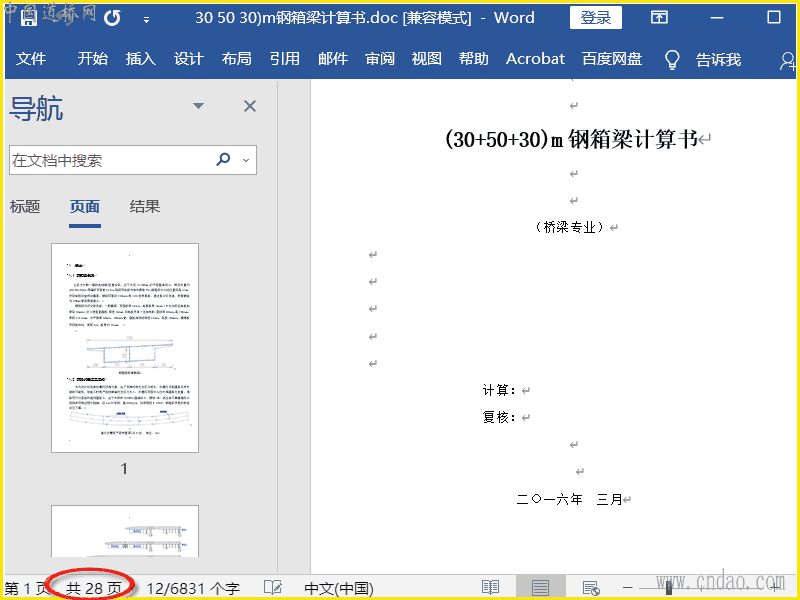Open Ribbon Display Options icon

pyautogui.click(x=659, y=17)
